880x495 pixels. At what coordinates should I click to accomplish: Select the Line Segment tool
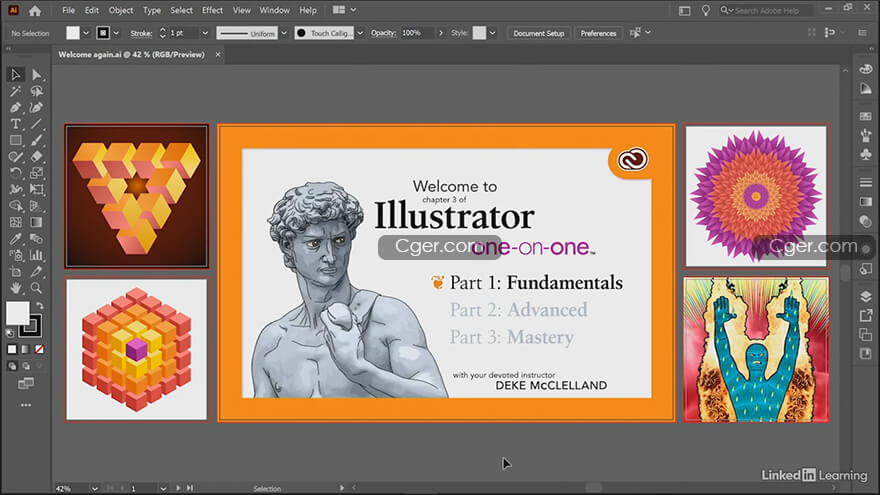36,124
